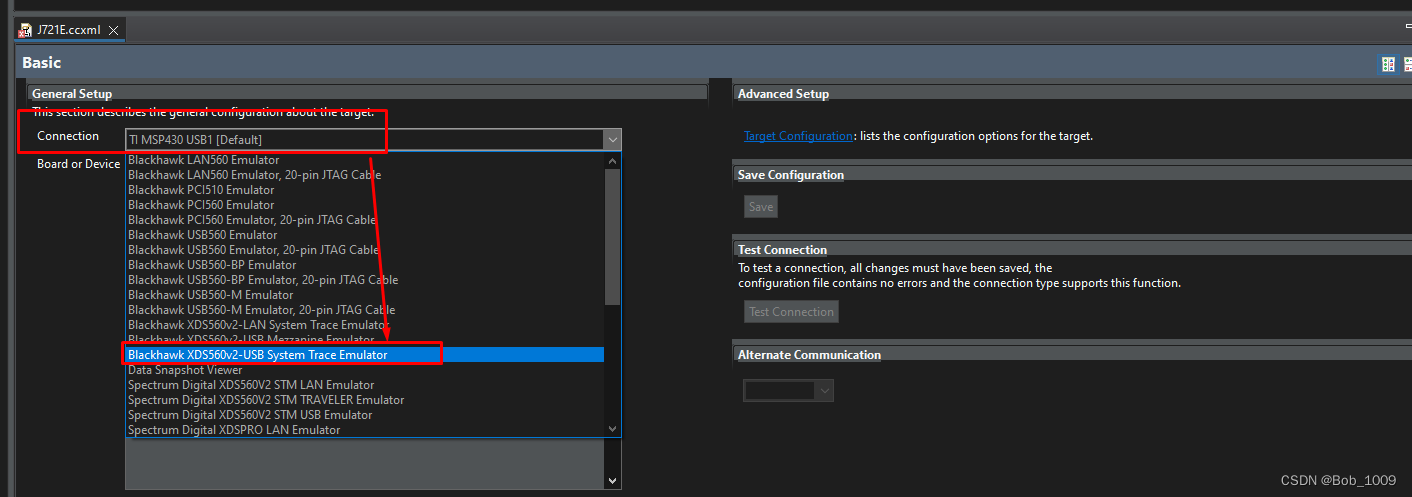This screenshot has height=497, width=1412.
Task: Click the side-by-side layout icon in the Basic header
Action: click(x=1388, y=64)
